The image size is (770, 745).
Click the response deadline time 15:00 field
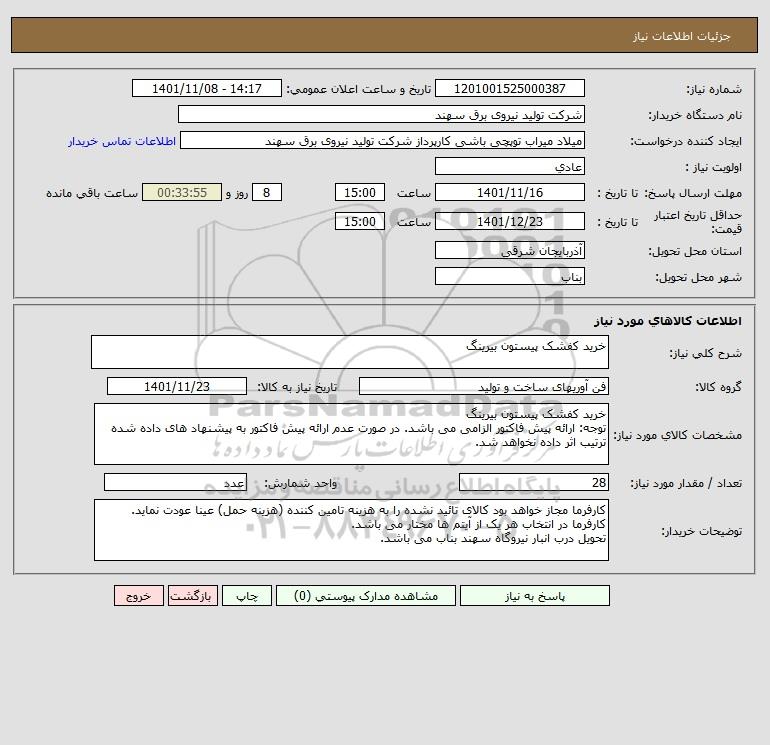pyautogui.click(x=360, y=193)
